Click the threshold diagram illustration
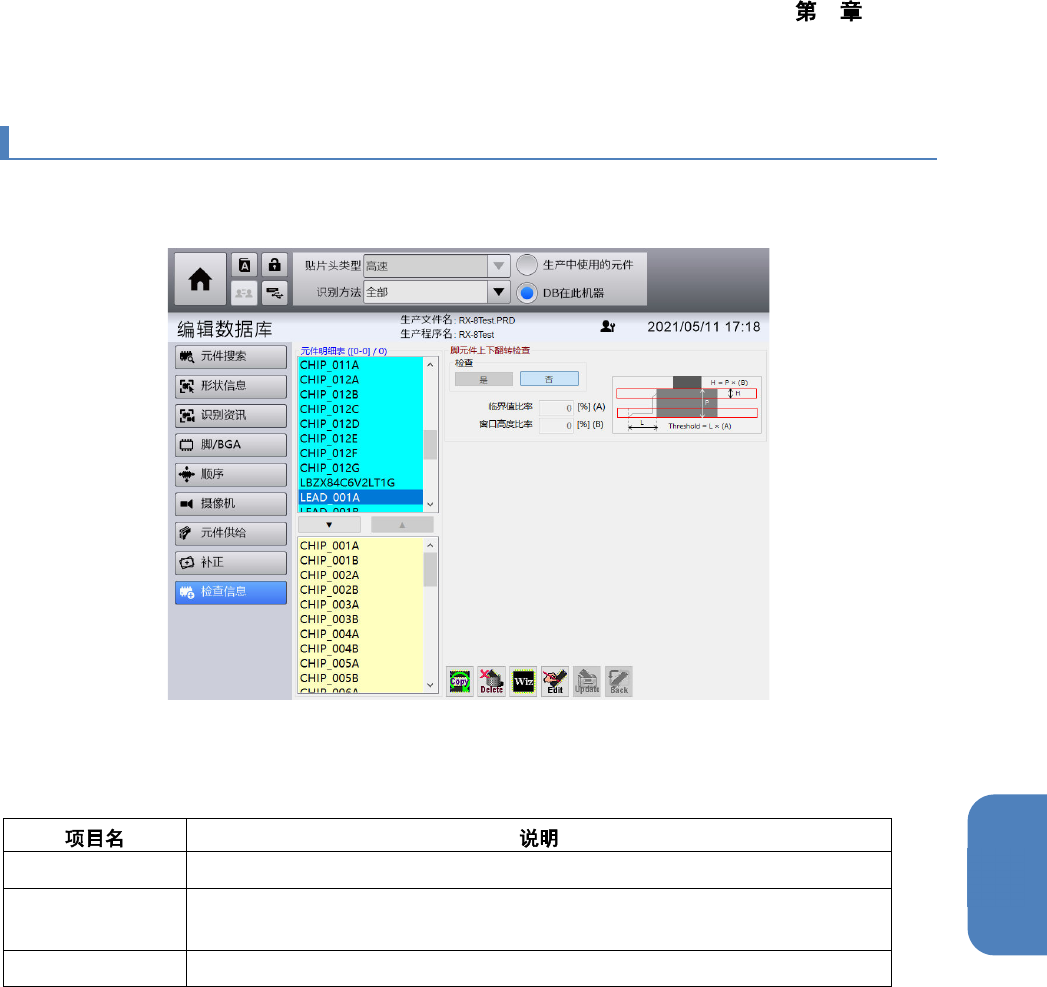Screen dimensions: 1047x987 click(687, 405)
